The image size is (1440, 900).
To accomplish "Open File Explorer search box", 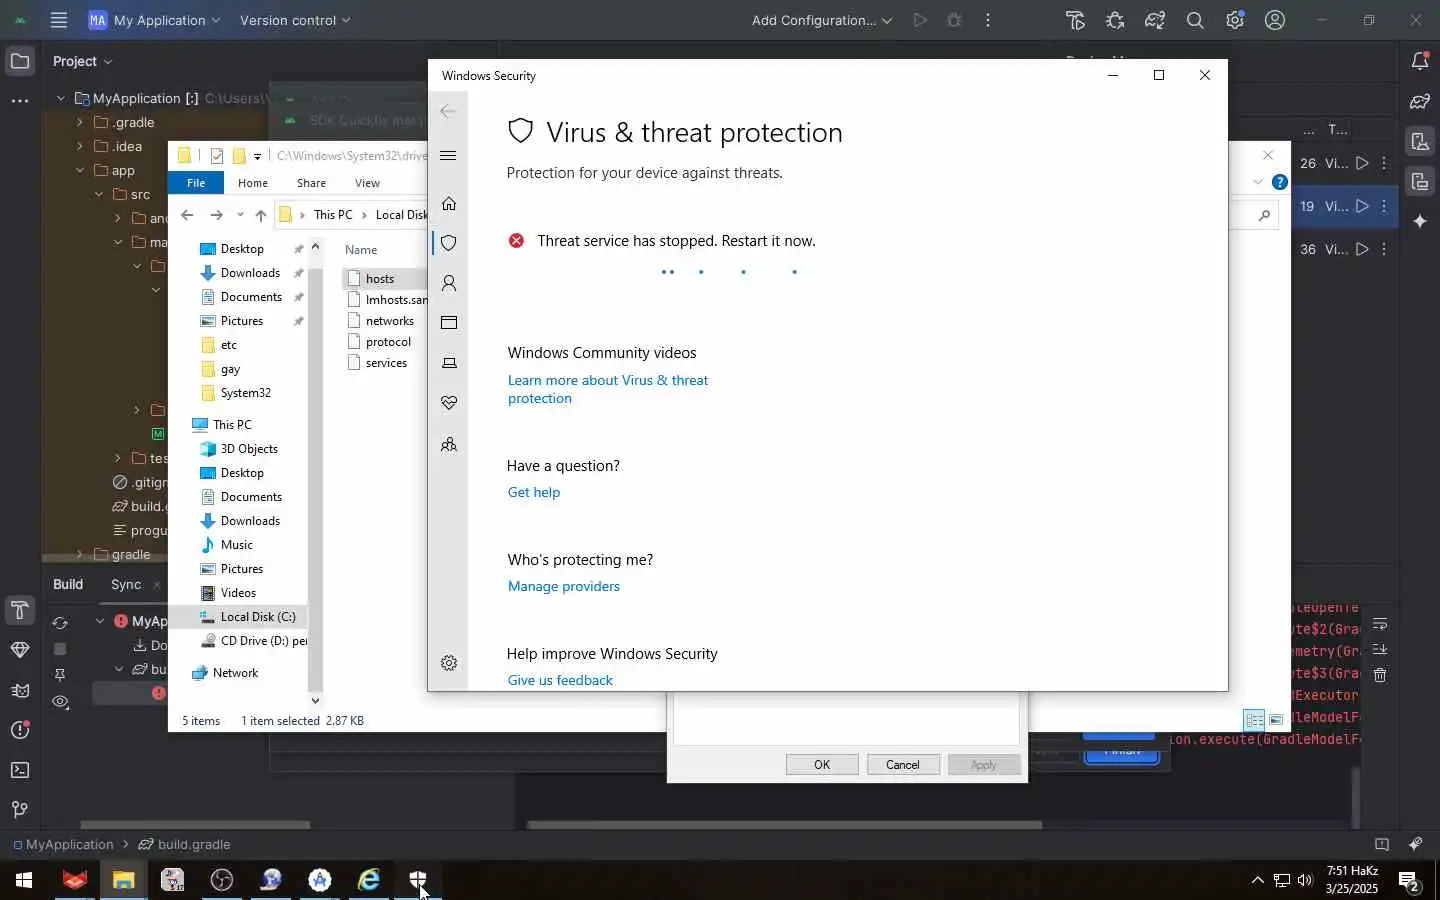I will pos(1255,215).
